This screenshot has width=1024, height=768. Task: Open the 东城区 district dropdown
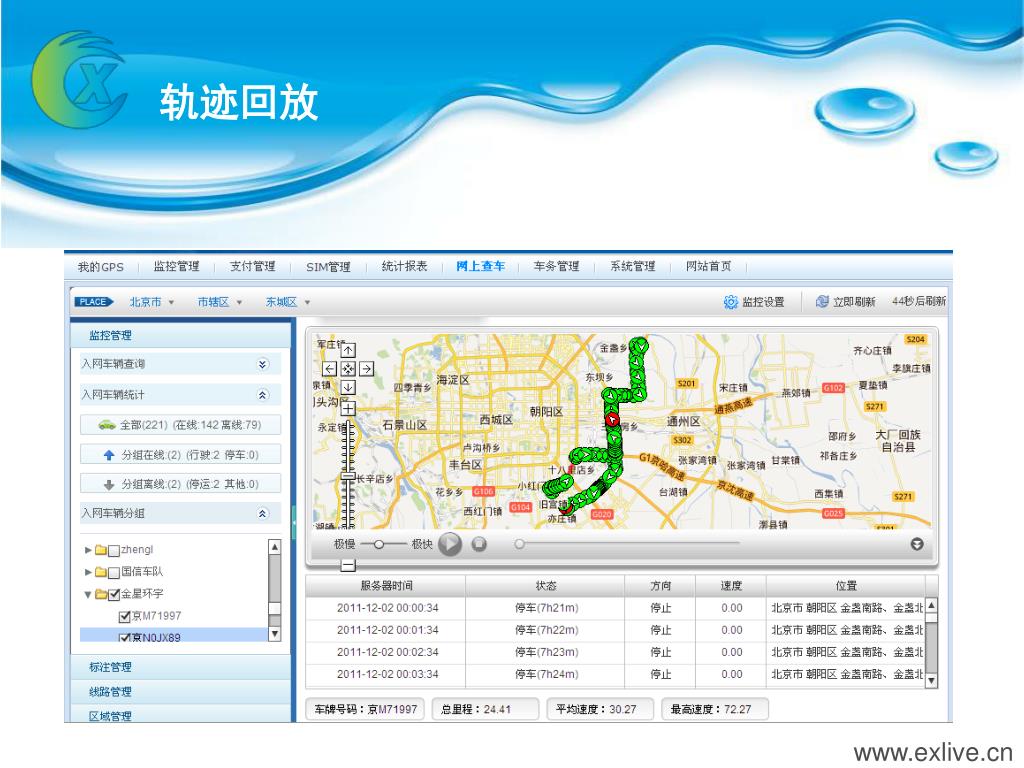click(x=288, y=302)
